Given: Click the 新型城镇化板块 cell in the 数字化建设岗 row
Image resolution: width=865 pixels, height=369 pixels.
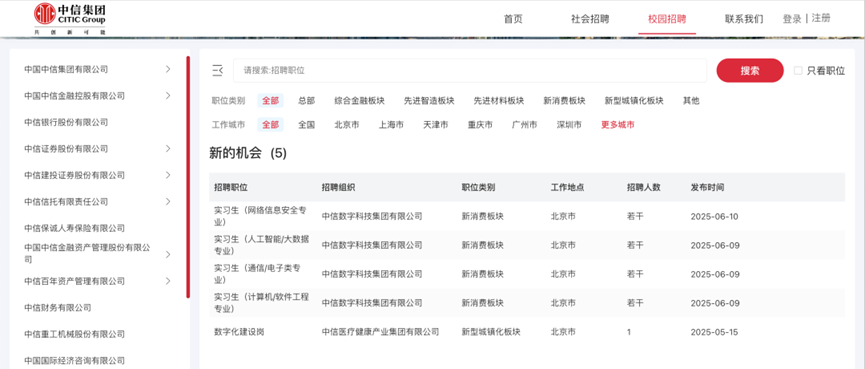Looking at the screenshot, I should coord(491,331).
